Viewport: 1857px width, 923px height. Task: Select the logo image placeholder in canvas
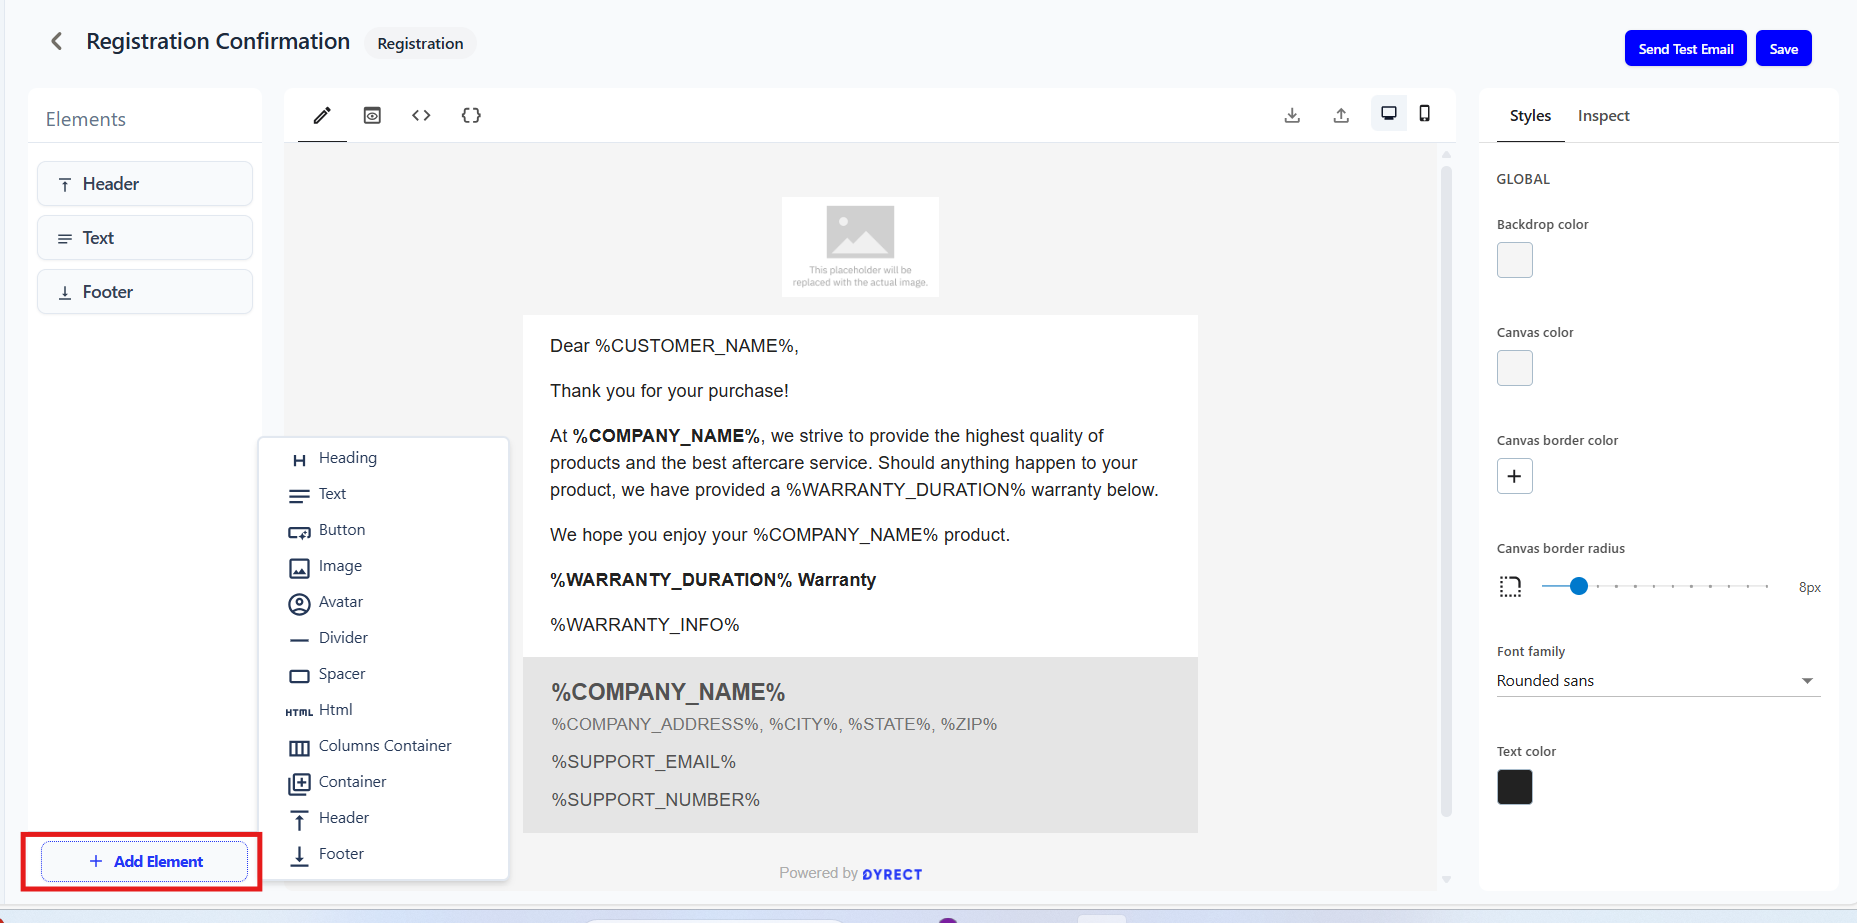coord(860,246)
